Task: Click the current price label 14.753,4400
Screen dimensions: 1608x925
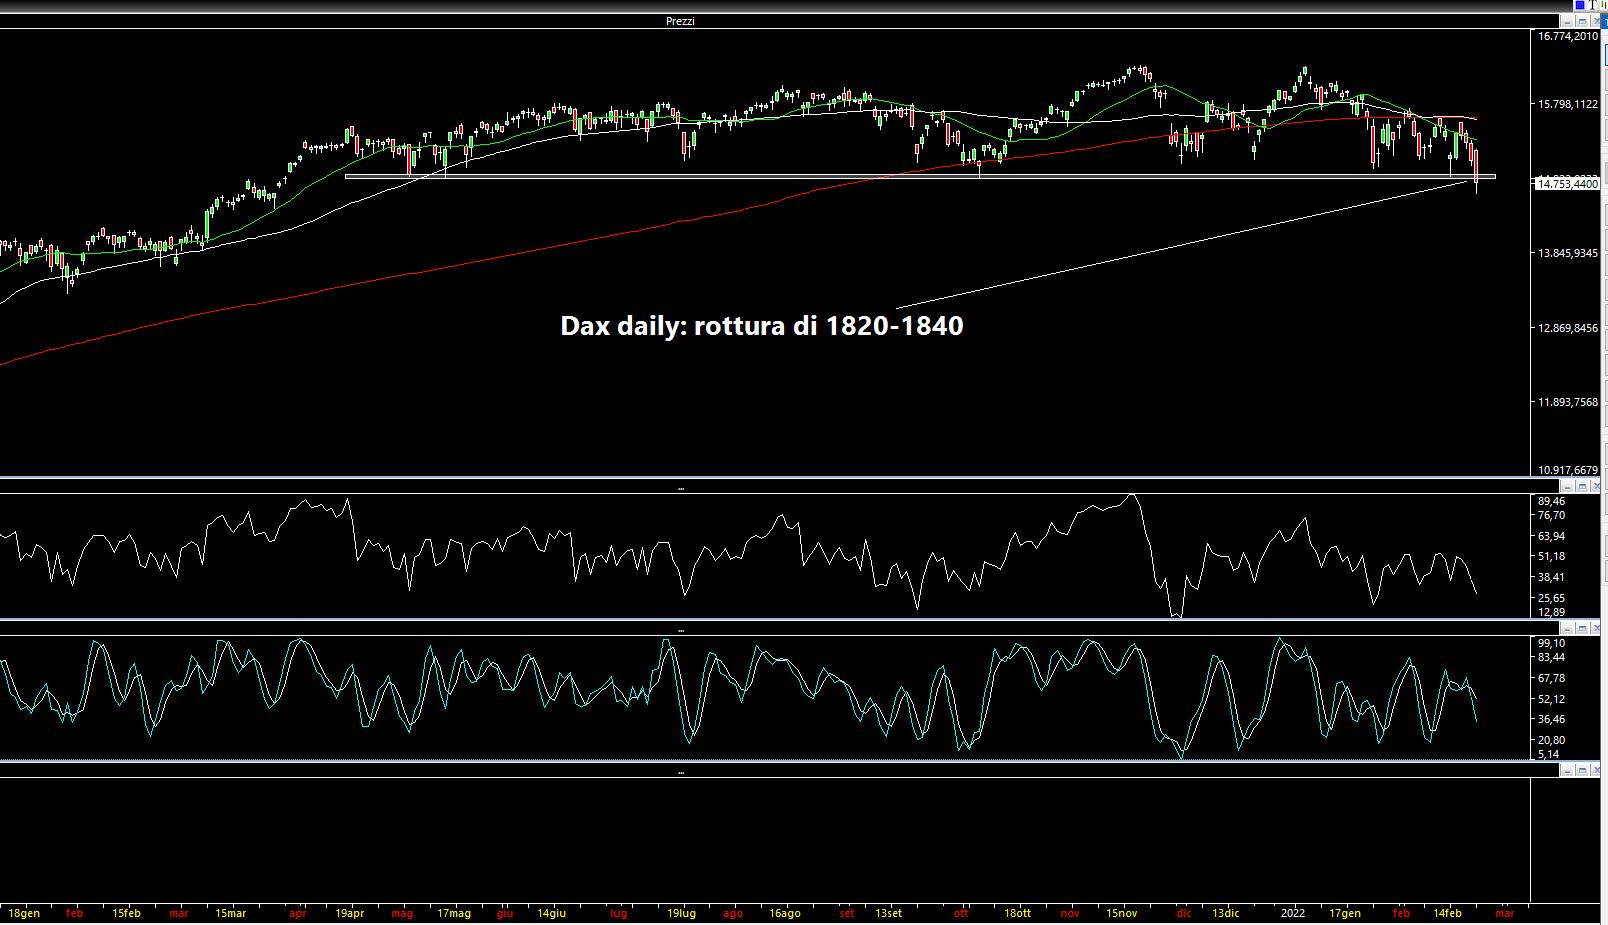Action: point(1567,183)
